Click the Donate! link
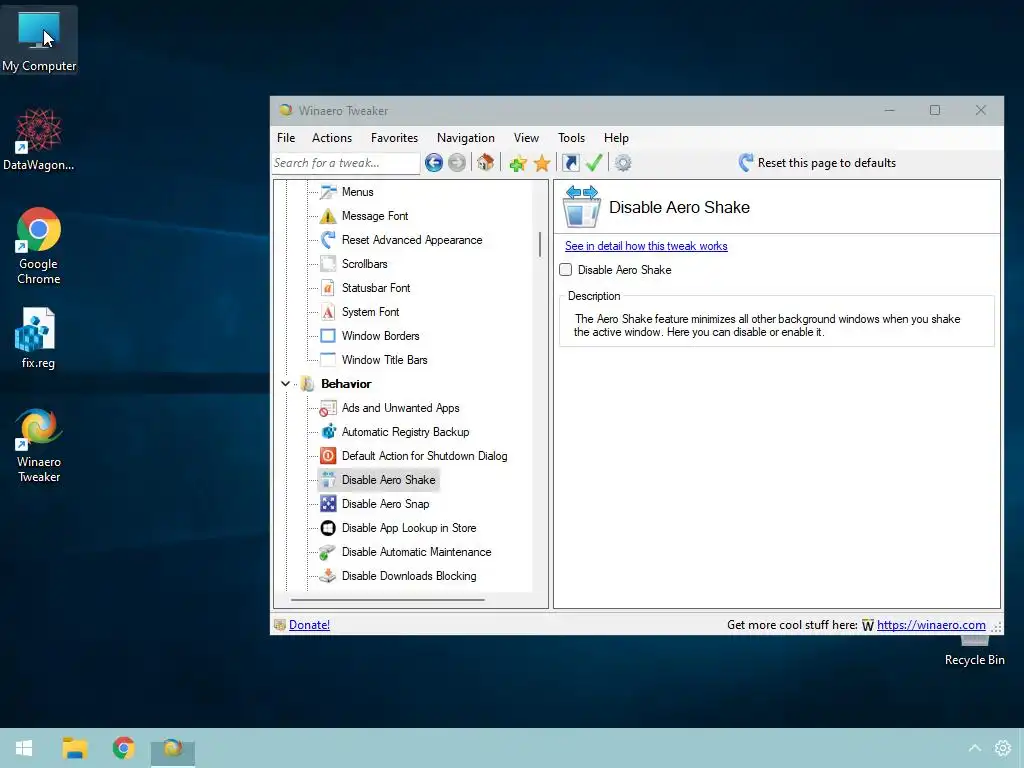The width and height of the screenshot is (1024, 768). [309, 625]
